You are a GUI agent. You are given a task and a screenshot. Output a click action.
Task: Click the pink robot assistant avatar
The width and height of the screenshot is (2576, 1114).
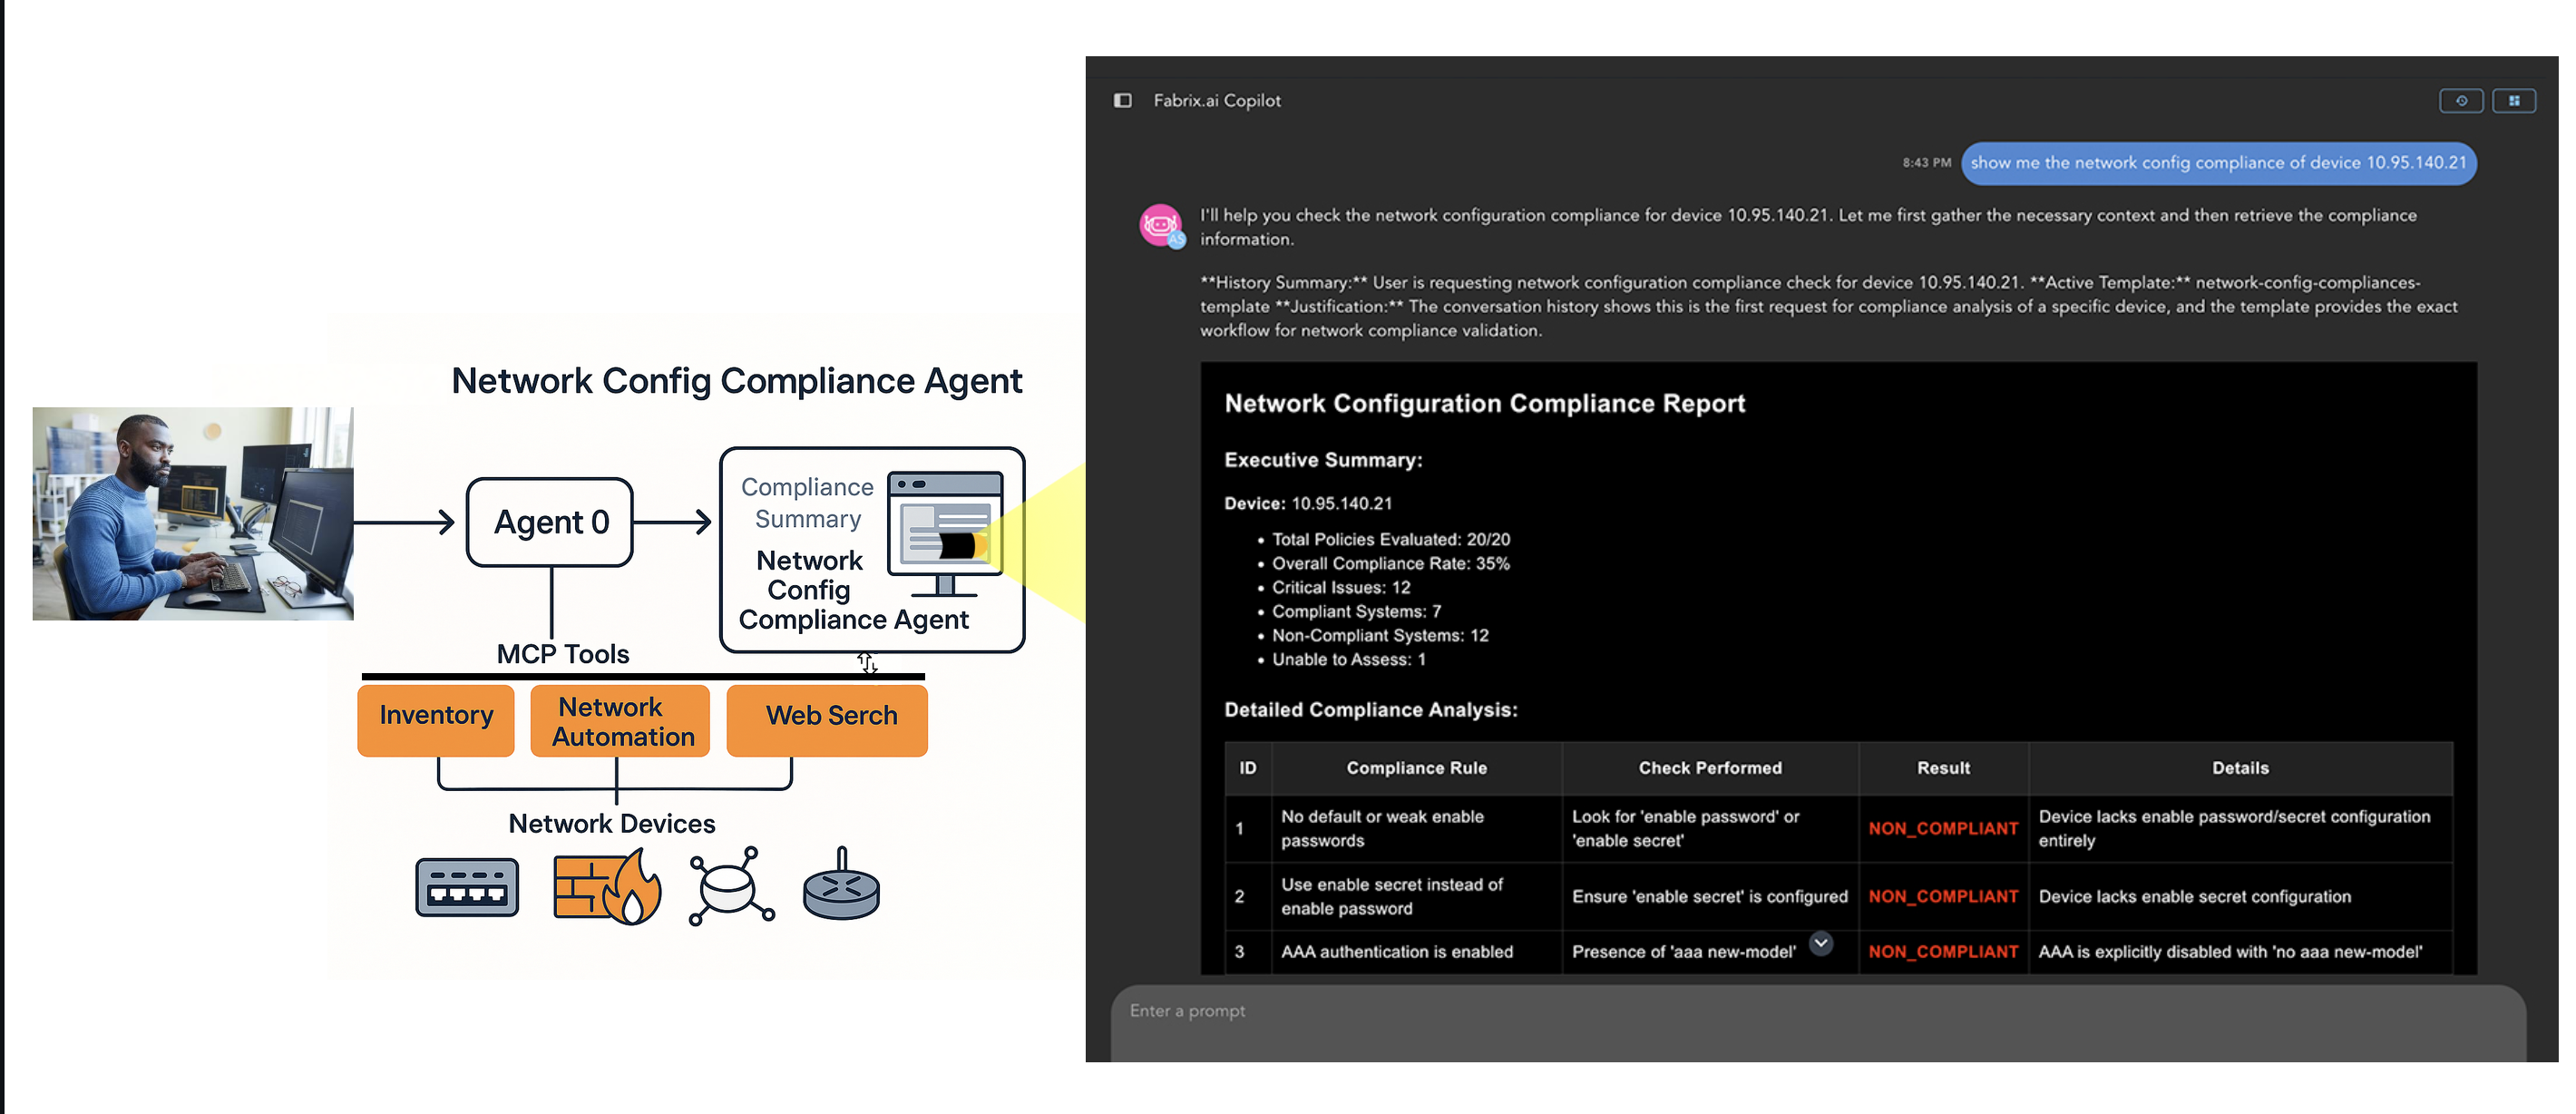click(1162, 226)
